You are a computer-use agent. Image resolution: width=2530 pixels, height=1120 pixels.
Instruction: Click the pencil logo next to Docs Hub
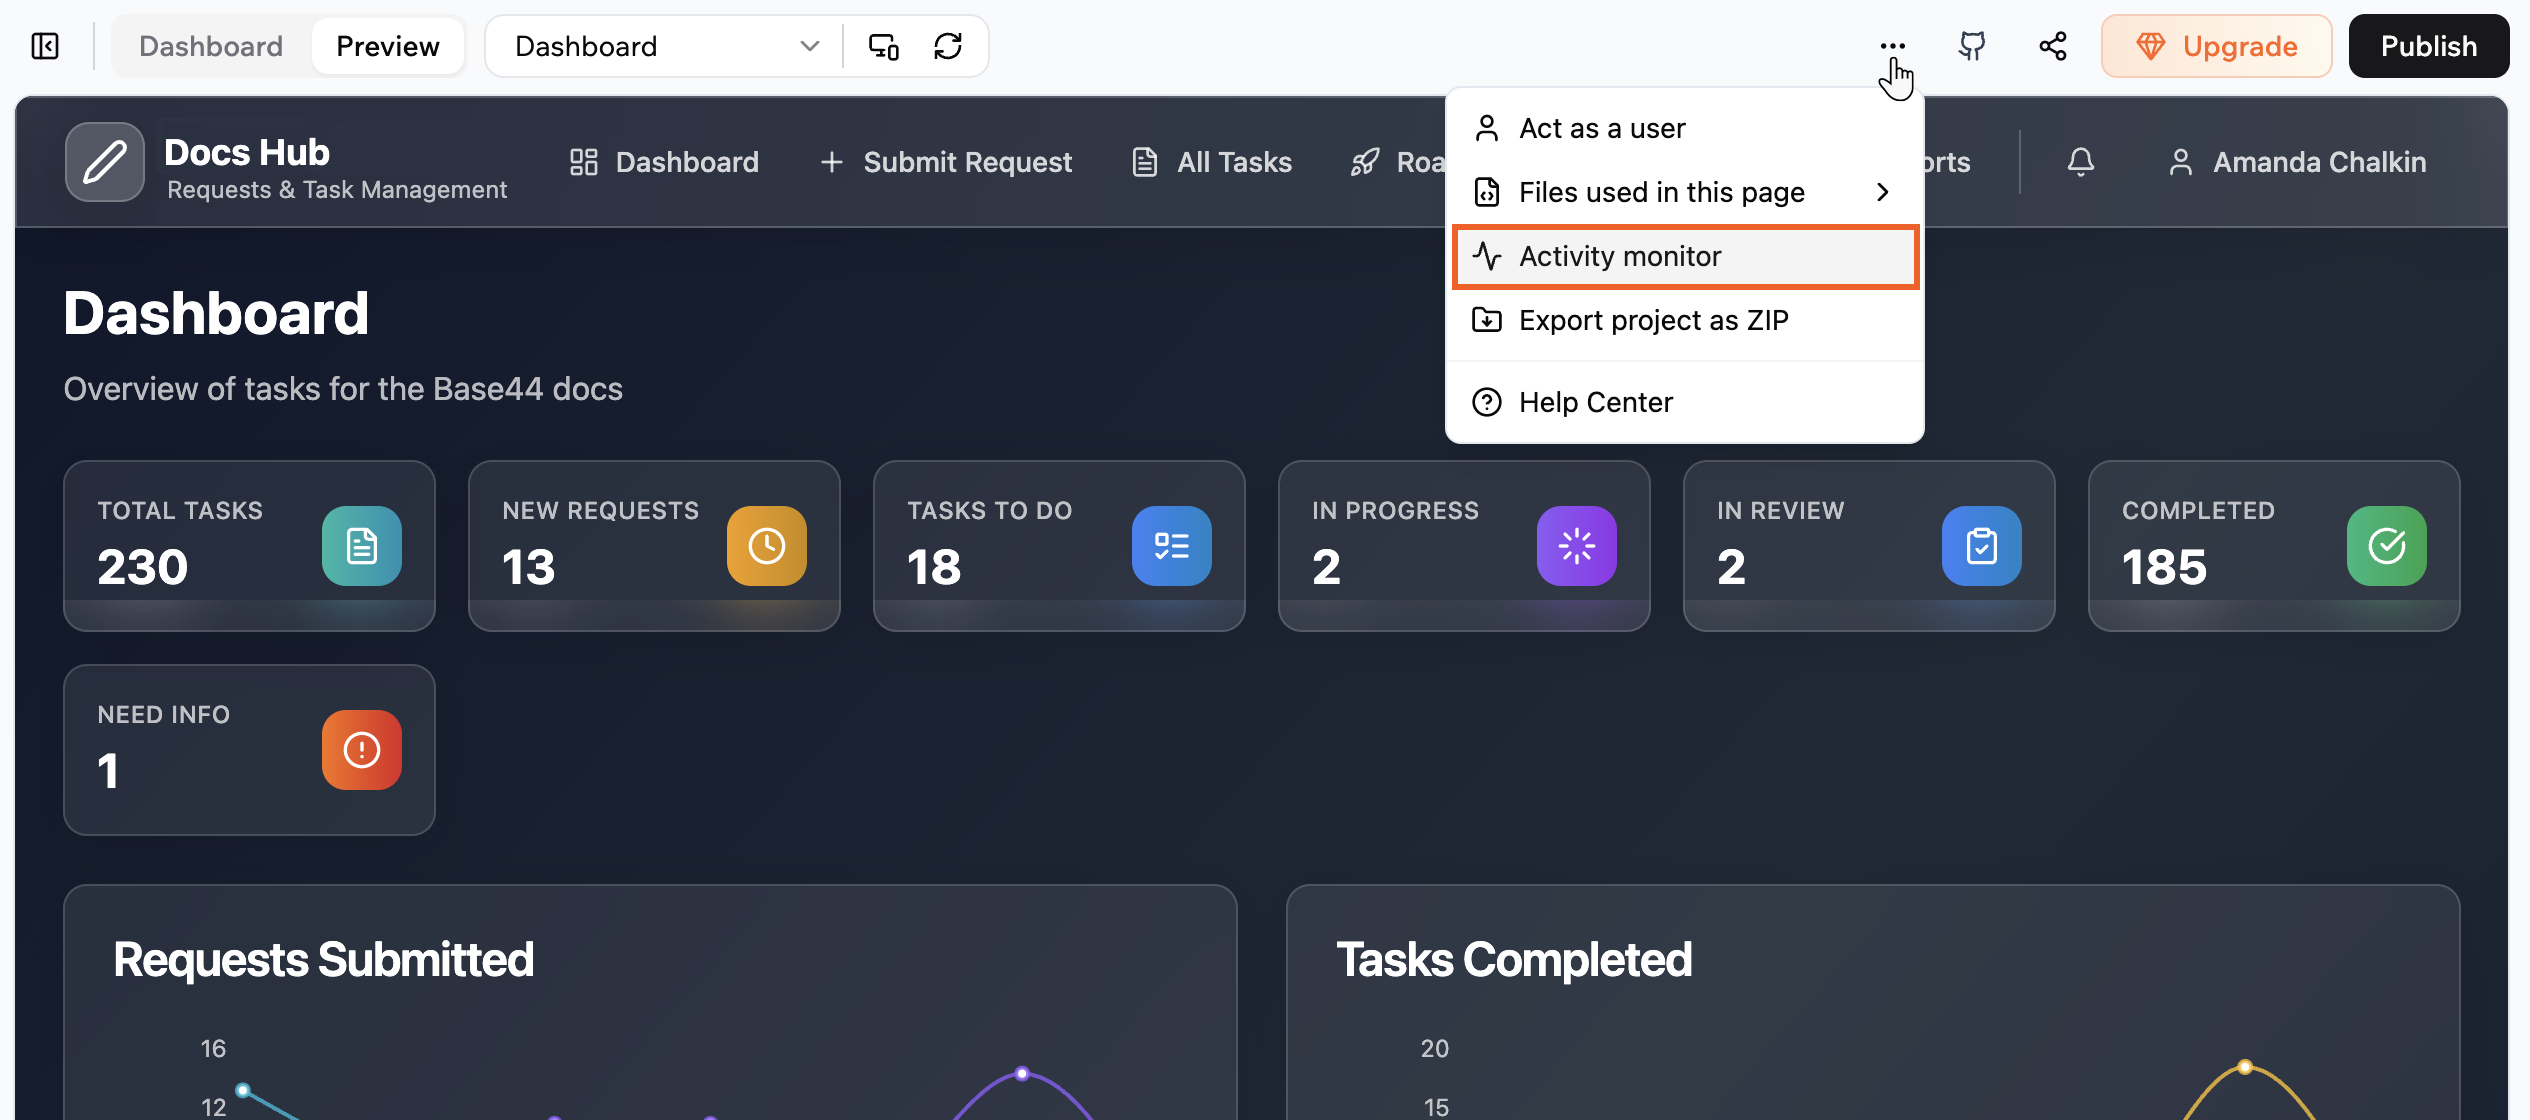[x=104, y=161]
